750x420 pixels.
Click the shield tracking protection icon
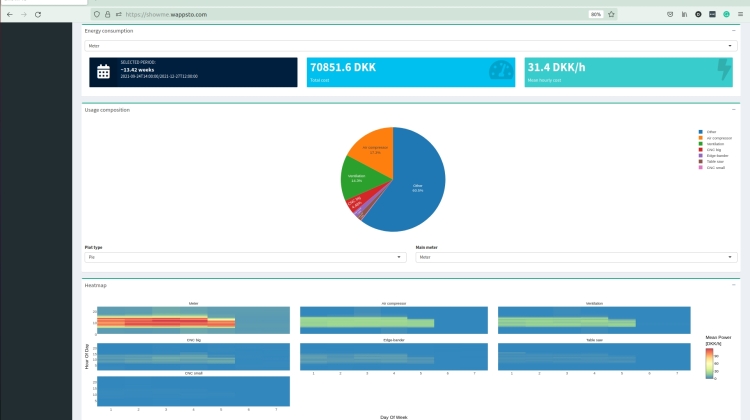coord(95,14)
